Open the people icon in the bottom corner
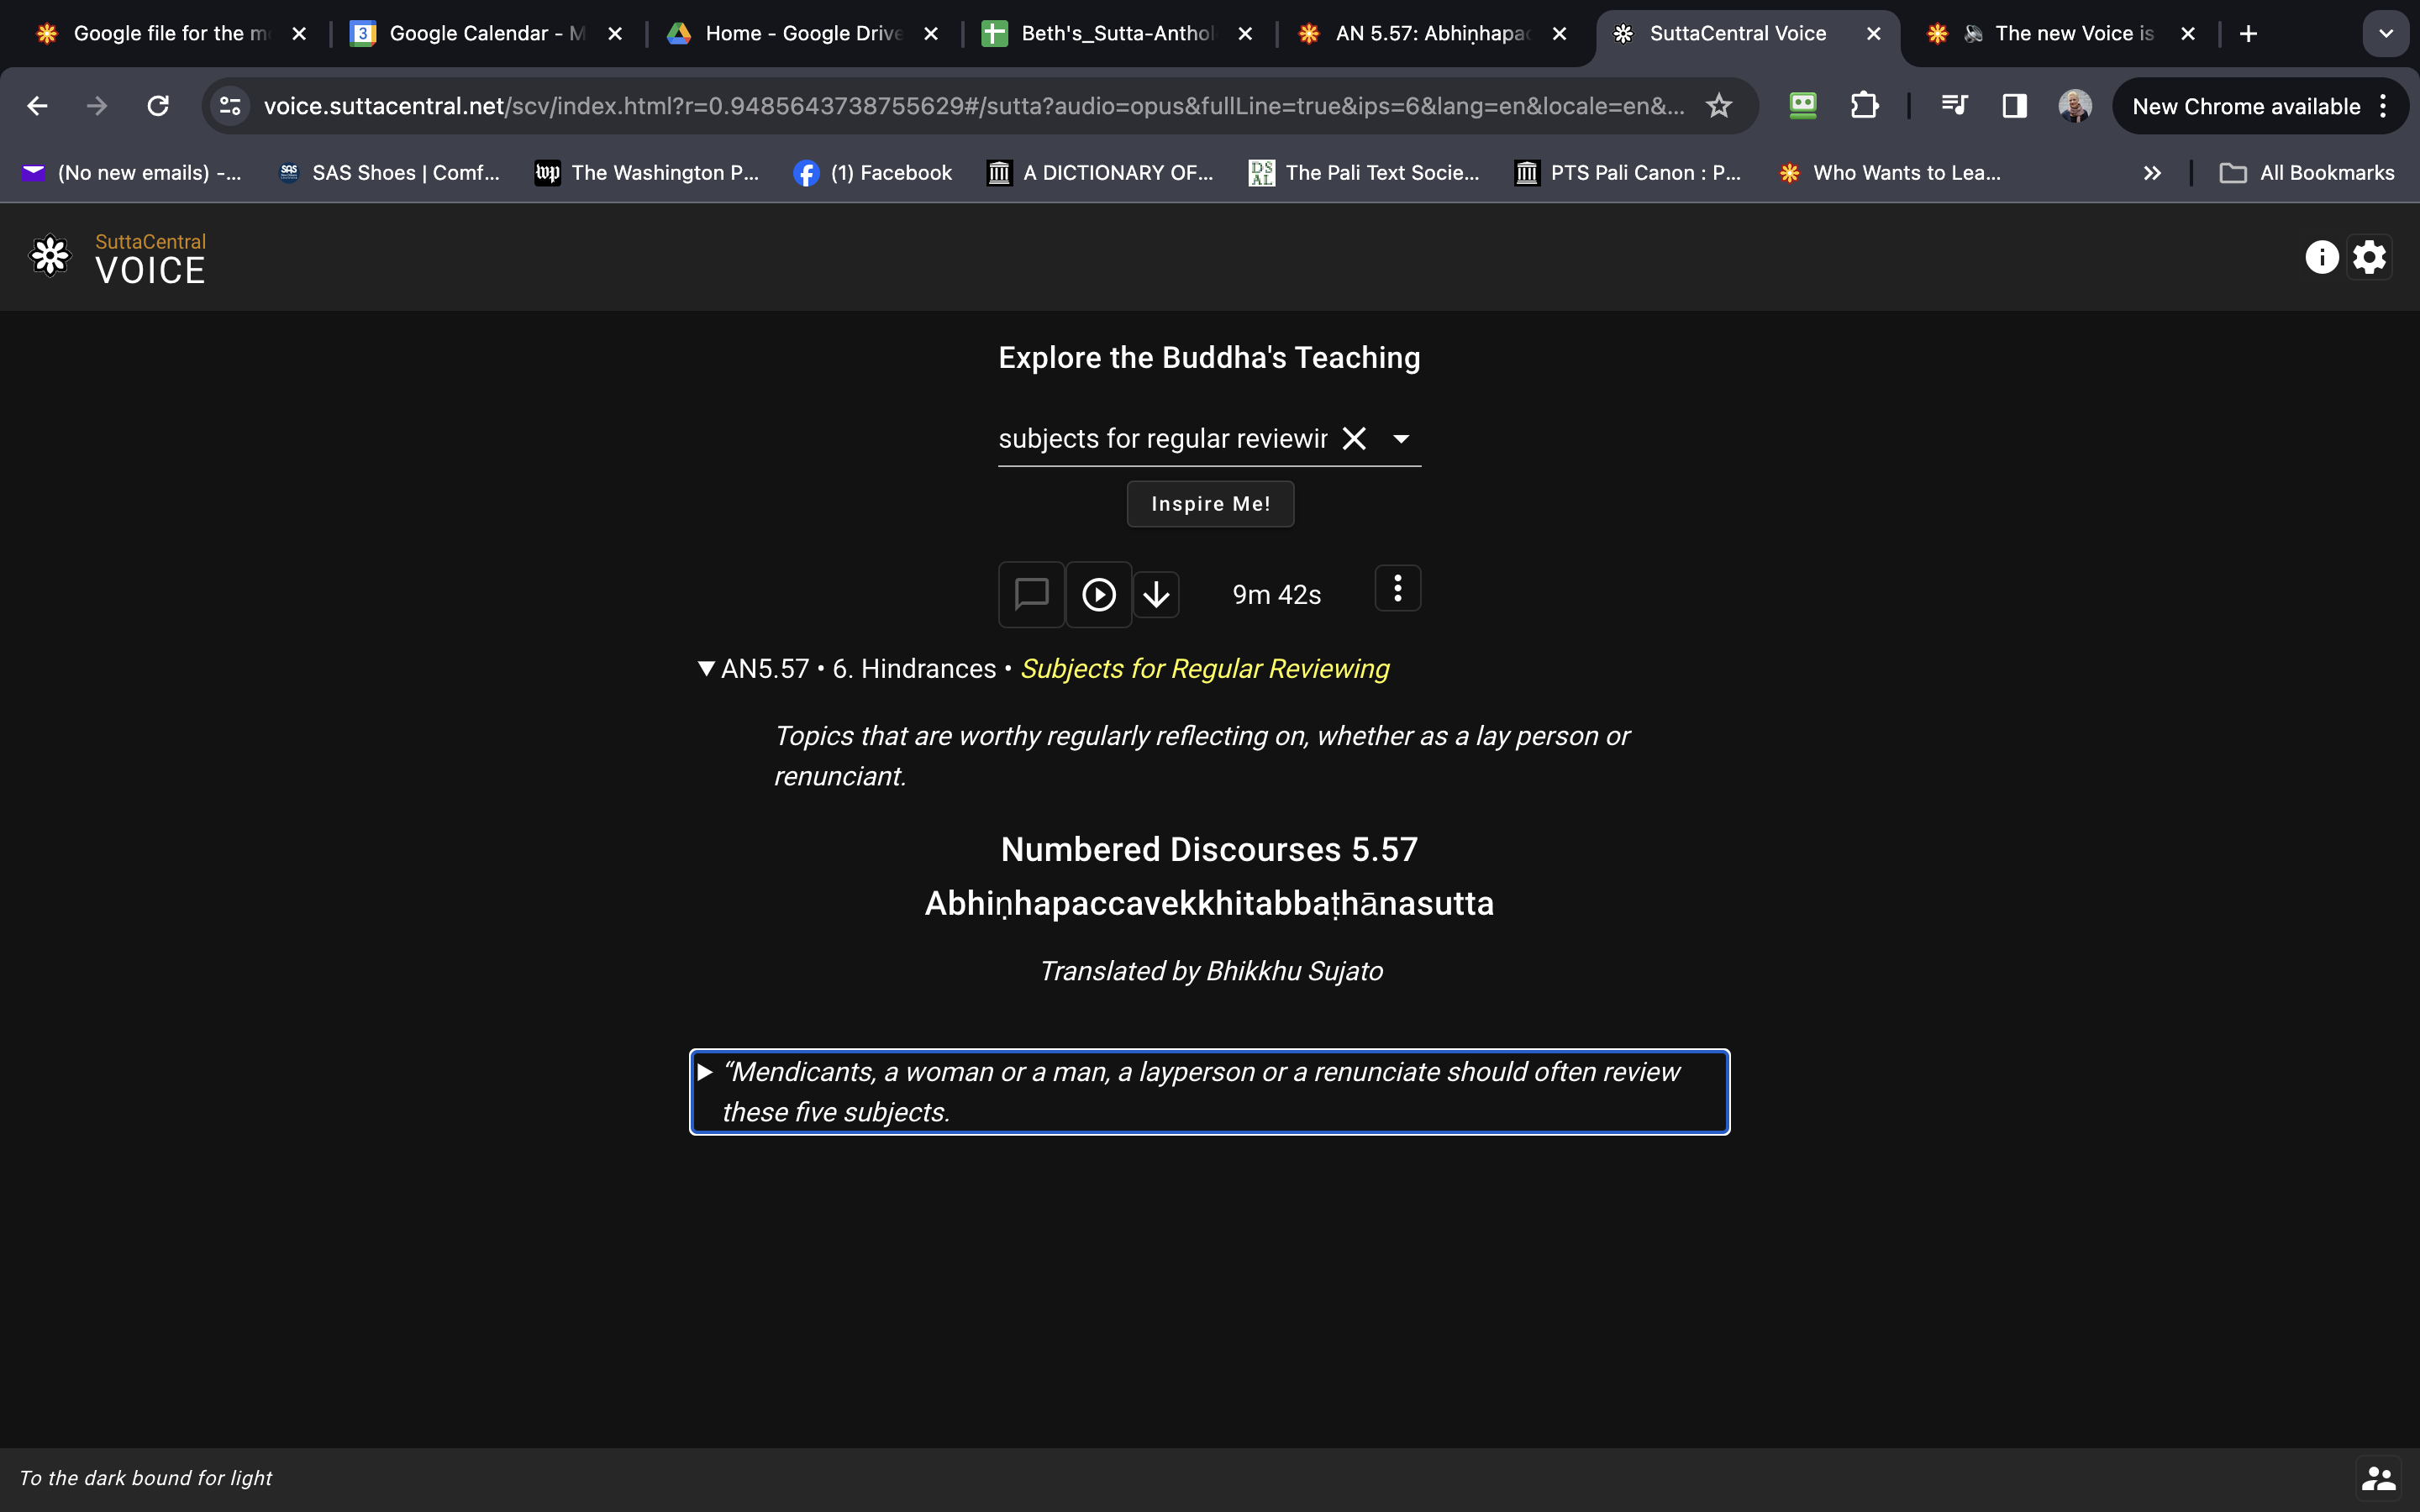The width and height of the screenshot is (2420, 1512). (2378, 1477)
